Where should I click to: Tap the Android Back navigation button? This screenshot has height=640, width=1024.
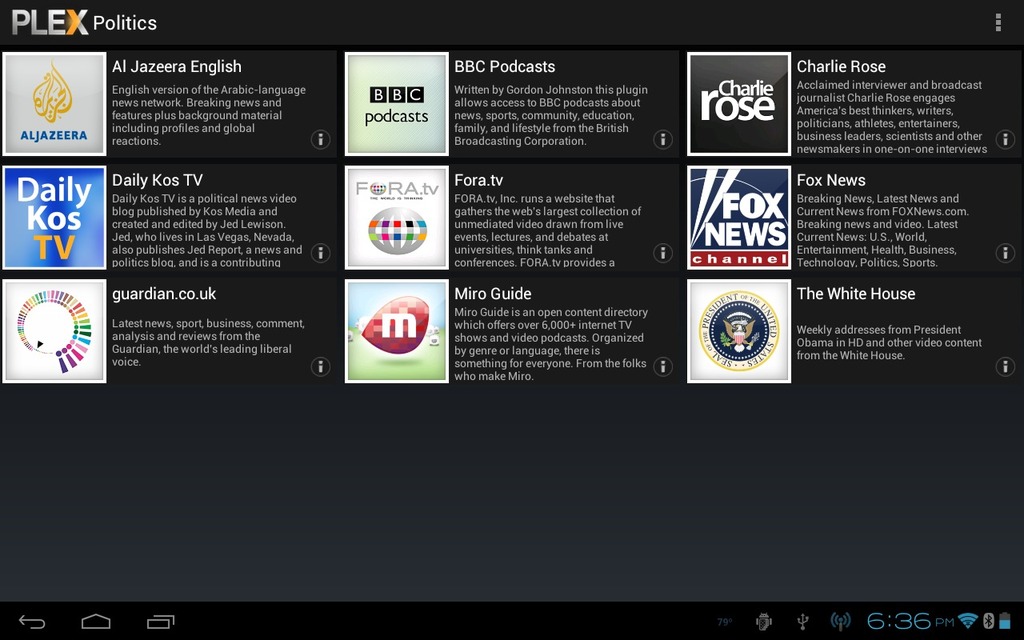[x=31, y=622]
